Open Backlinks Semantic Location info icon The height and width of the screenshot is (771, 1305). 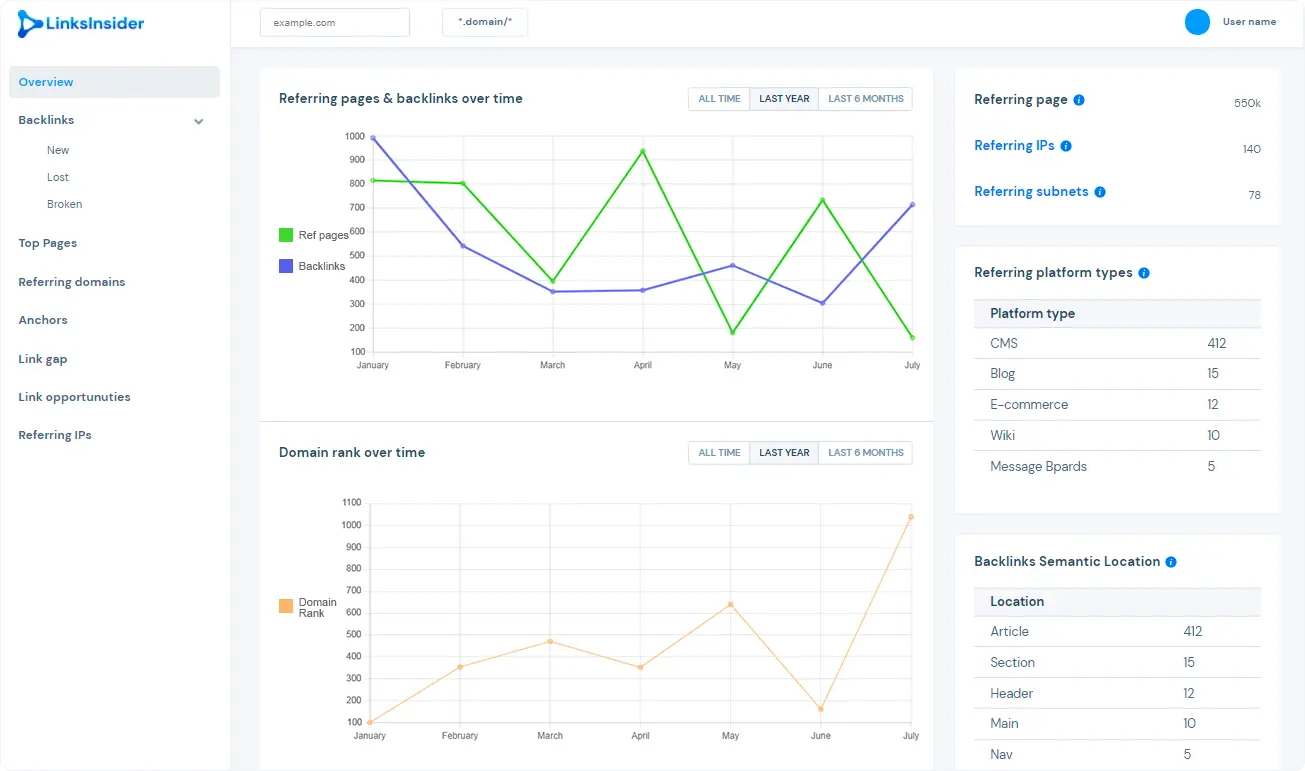[x=1171, y=562]
